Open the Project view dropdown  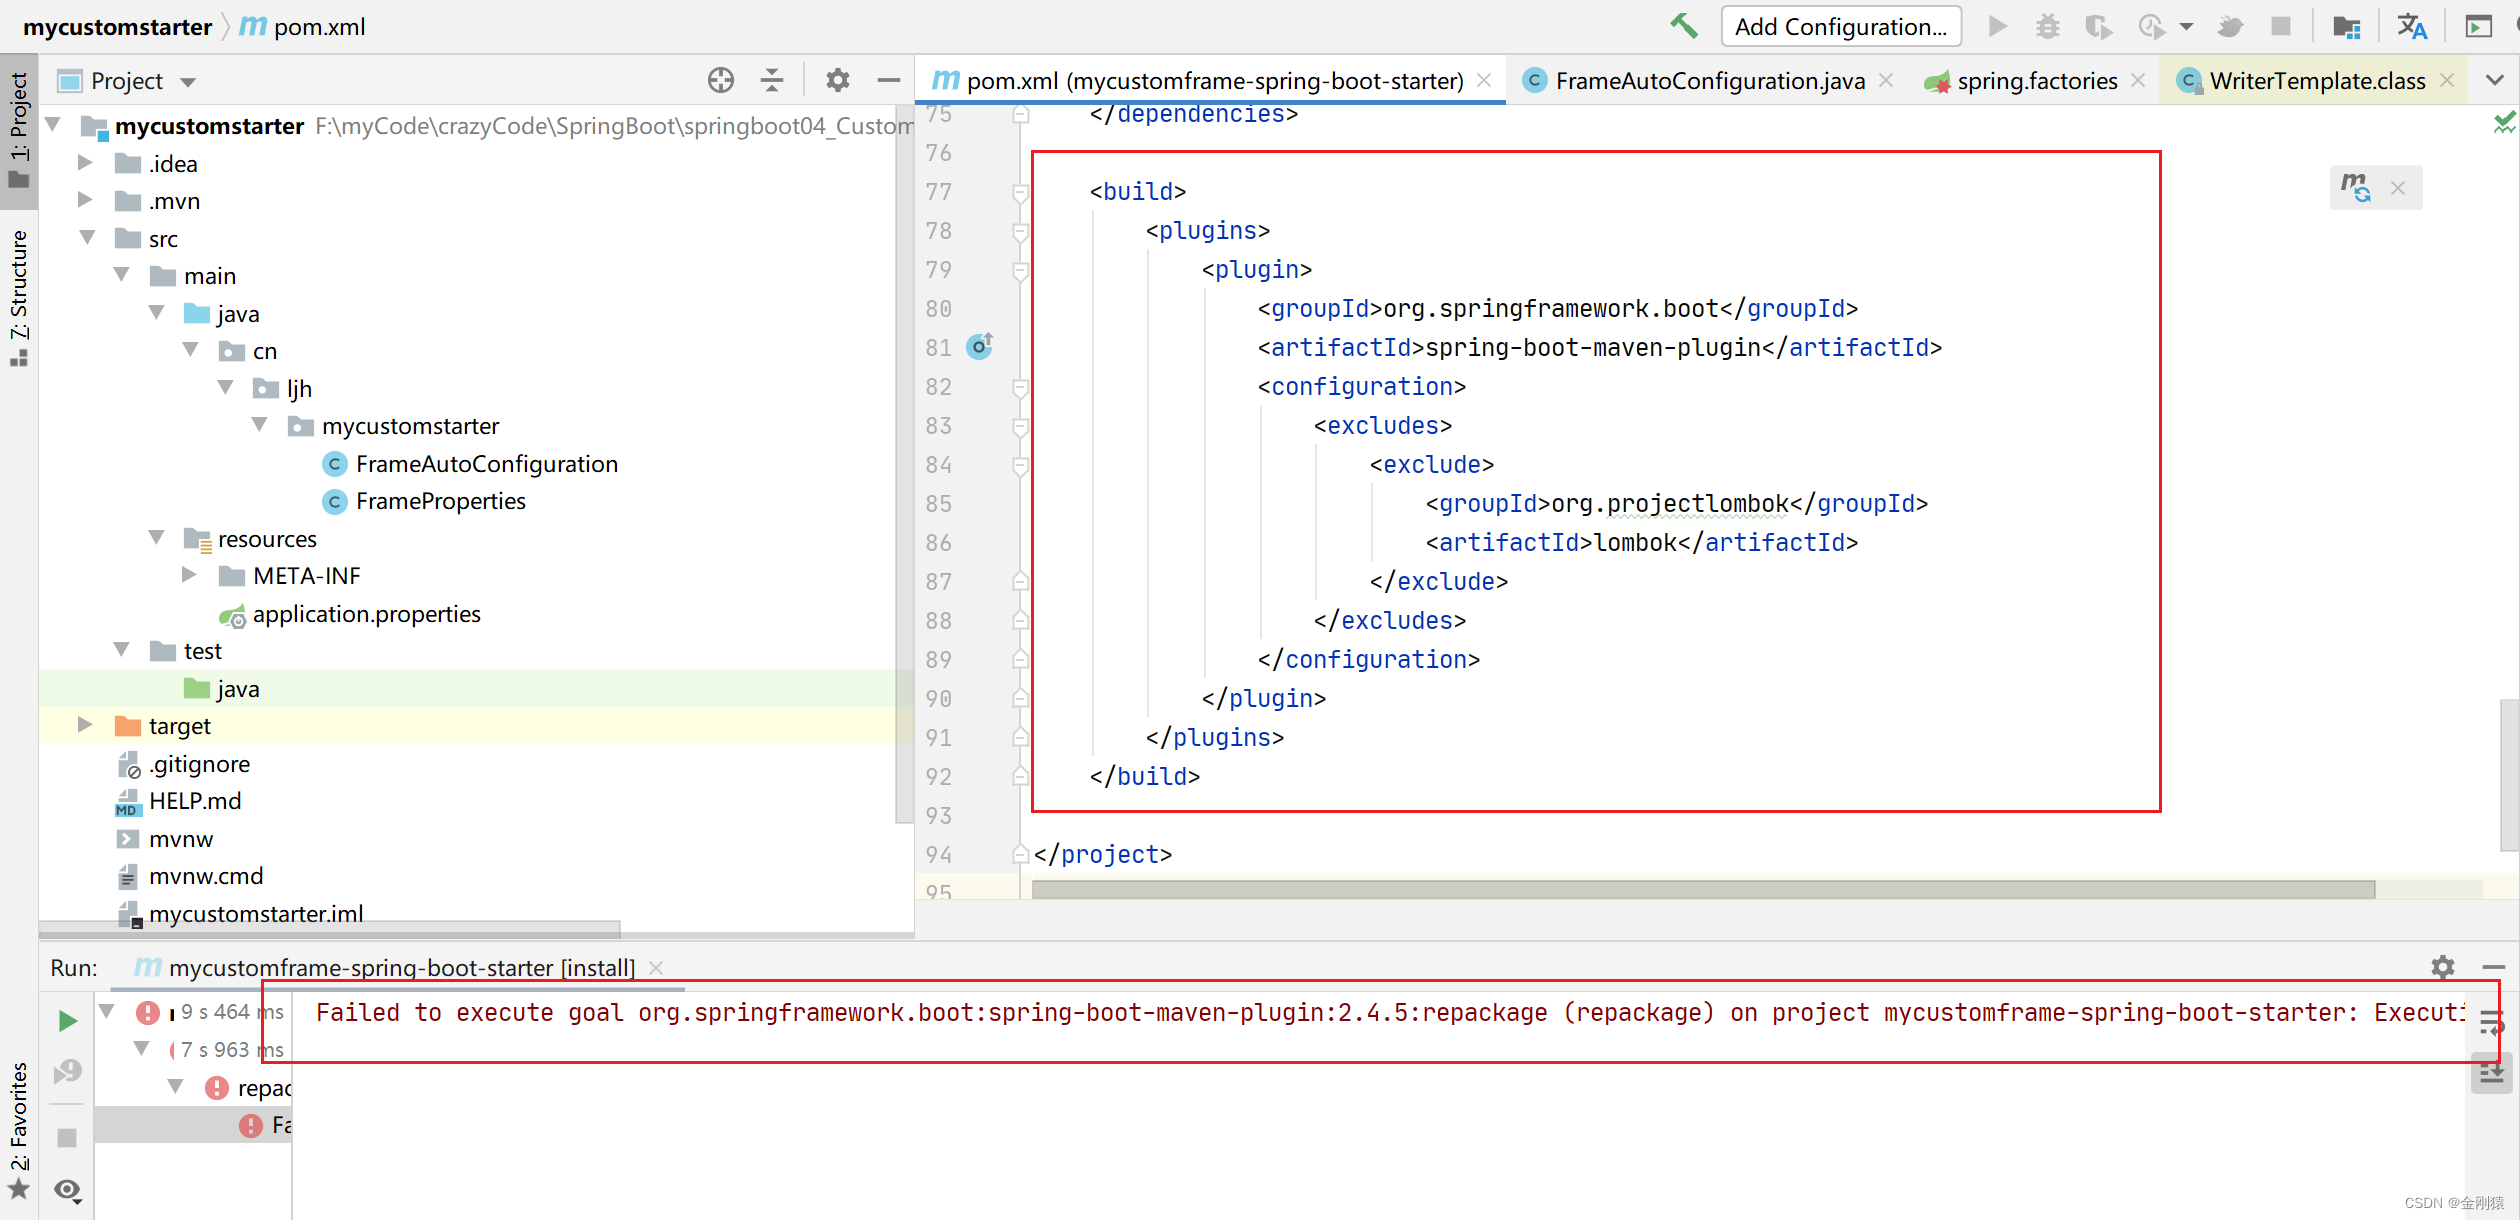coord(188,82)
